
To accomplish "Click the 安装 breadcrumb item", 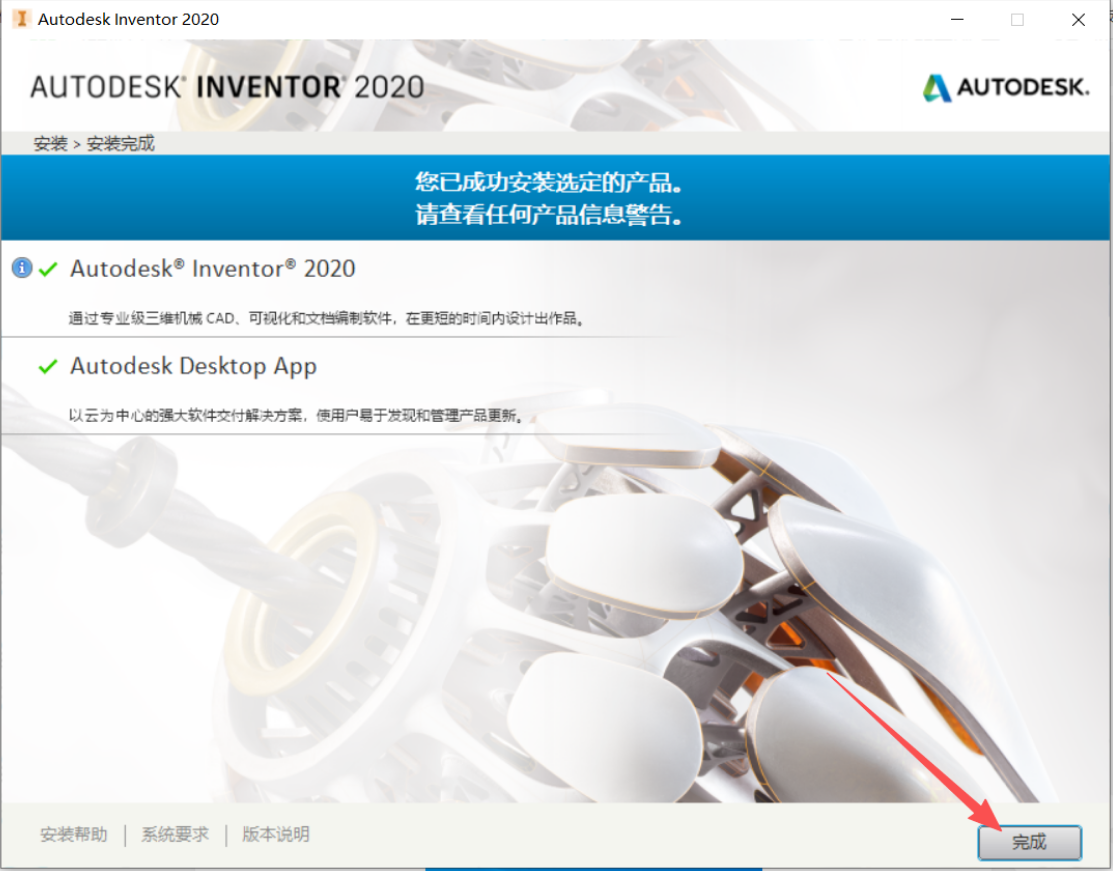I will tap(50, 143).
